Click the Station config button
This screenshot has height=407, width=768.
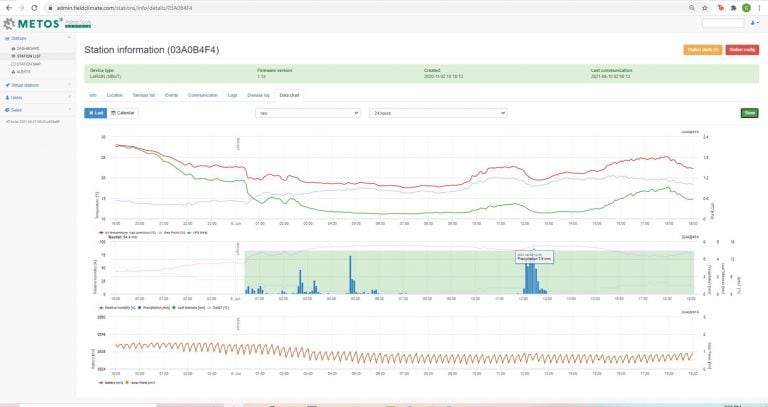742,49
